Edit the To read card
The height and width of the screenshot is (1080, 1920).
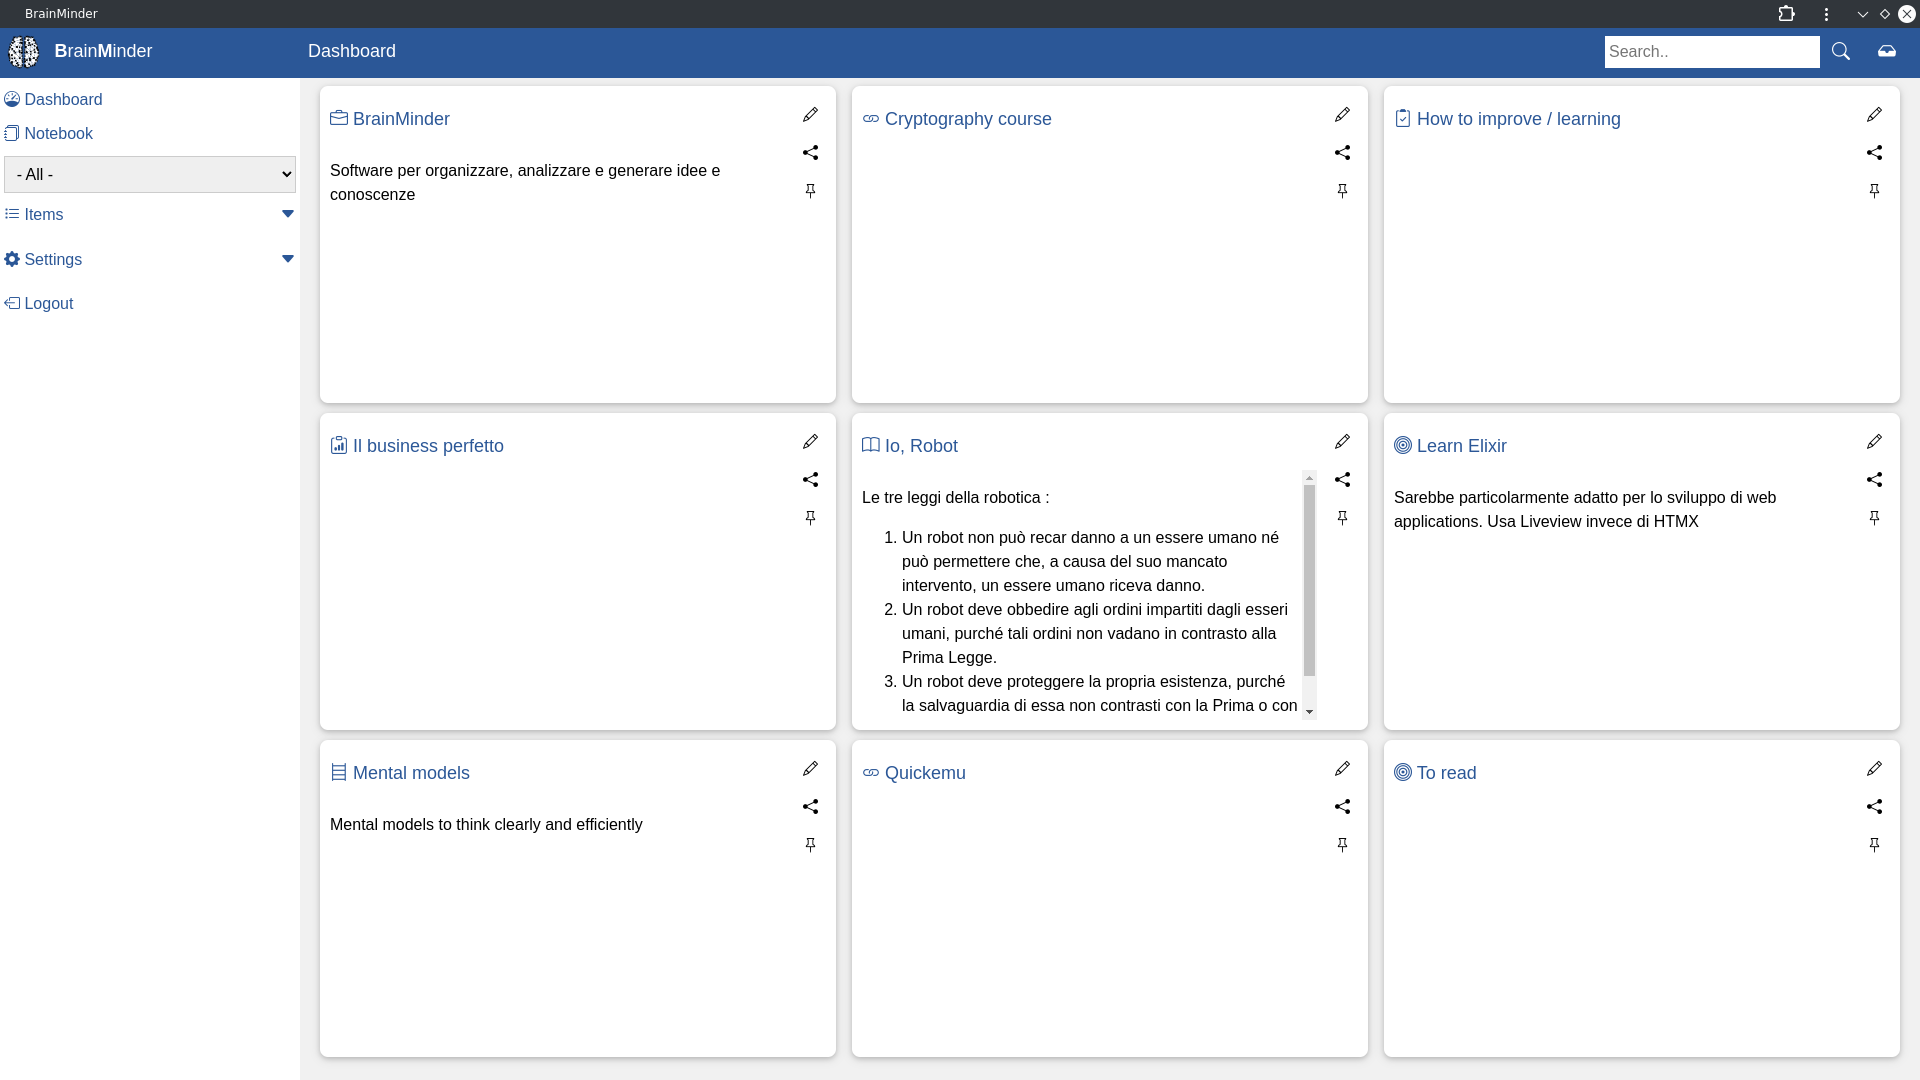pos(1874,769)
